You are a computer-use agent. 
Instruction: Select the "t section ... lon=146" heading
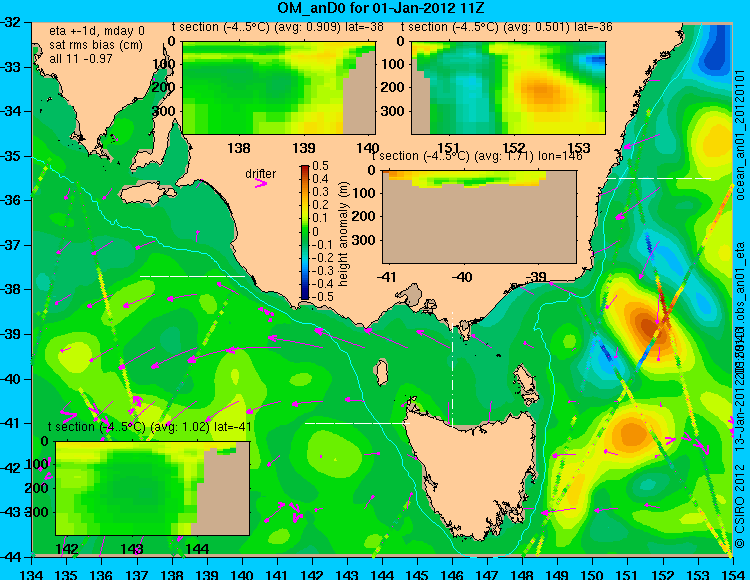tap(477, 156)
